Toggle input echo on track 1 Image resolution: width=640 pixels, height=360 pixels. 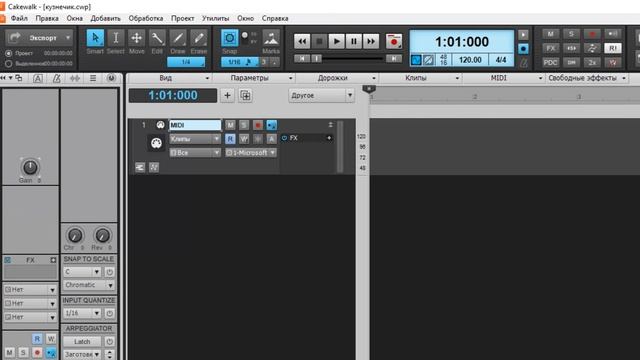click(271, 125)
